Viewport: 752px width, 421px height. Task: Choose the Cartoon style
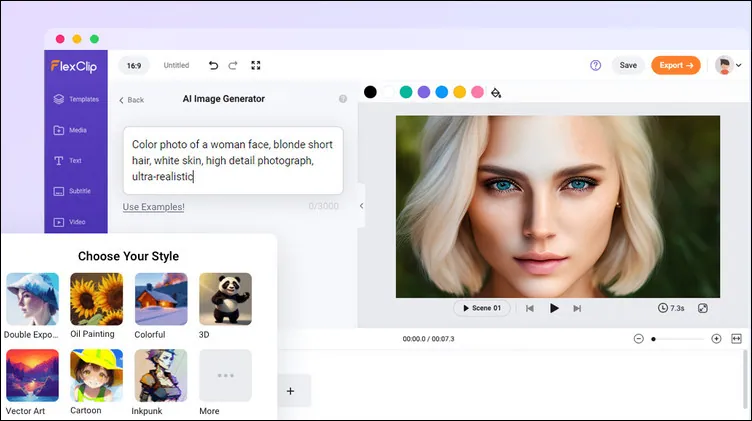click(x=96, y=375)
